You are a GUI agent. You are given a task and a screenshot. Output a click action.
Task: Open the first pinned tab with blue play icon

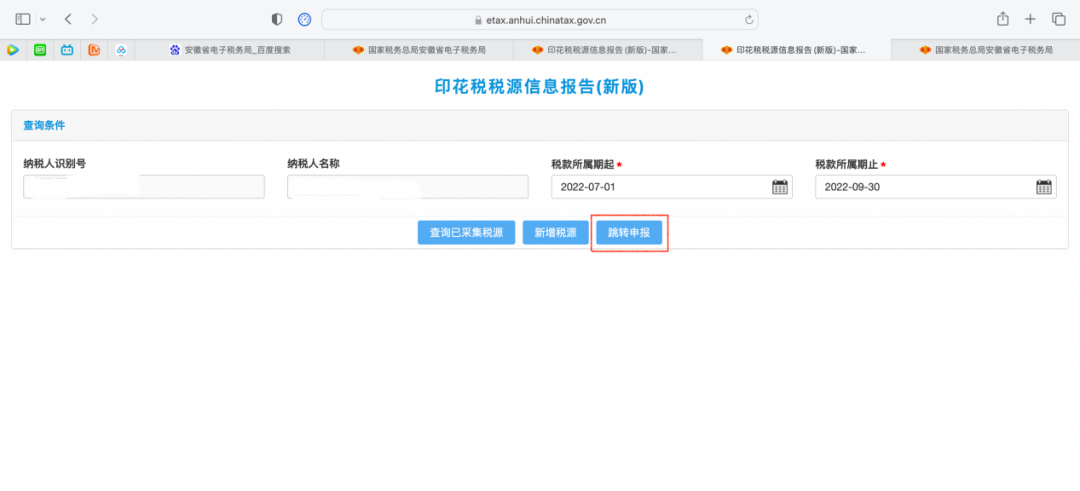pos(12,50)
